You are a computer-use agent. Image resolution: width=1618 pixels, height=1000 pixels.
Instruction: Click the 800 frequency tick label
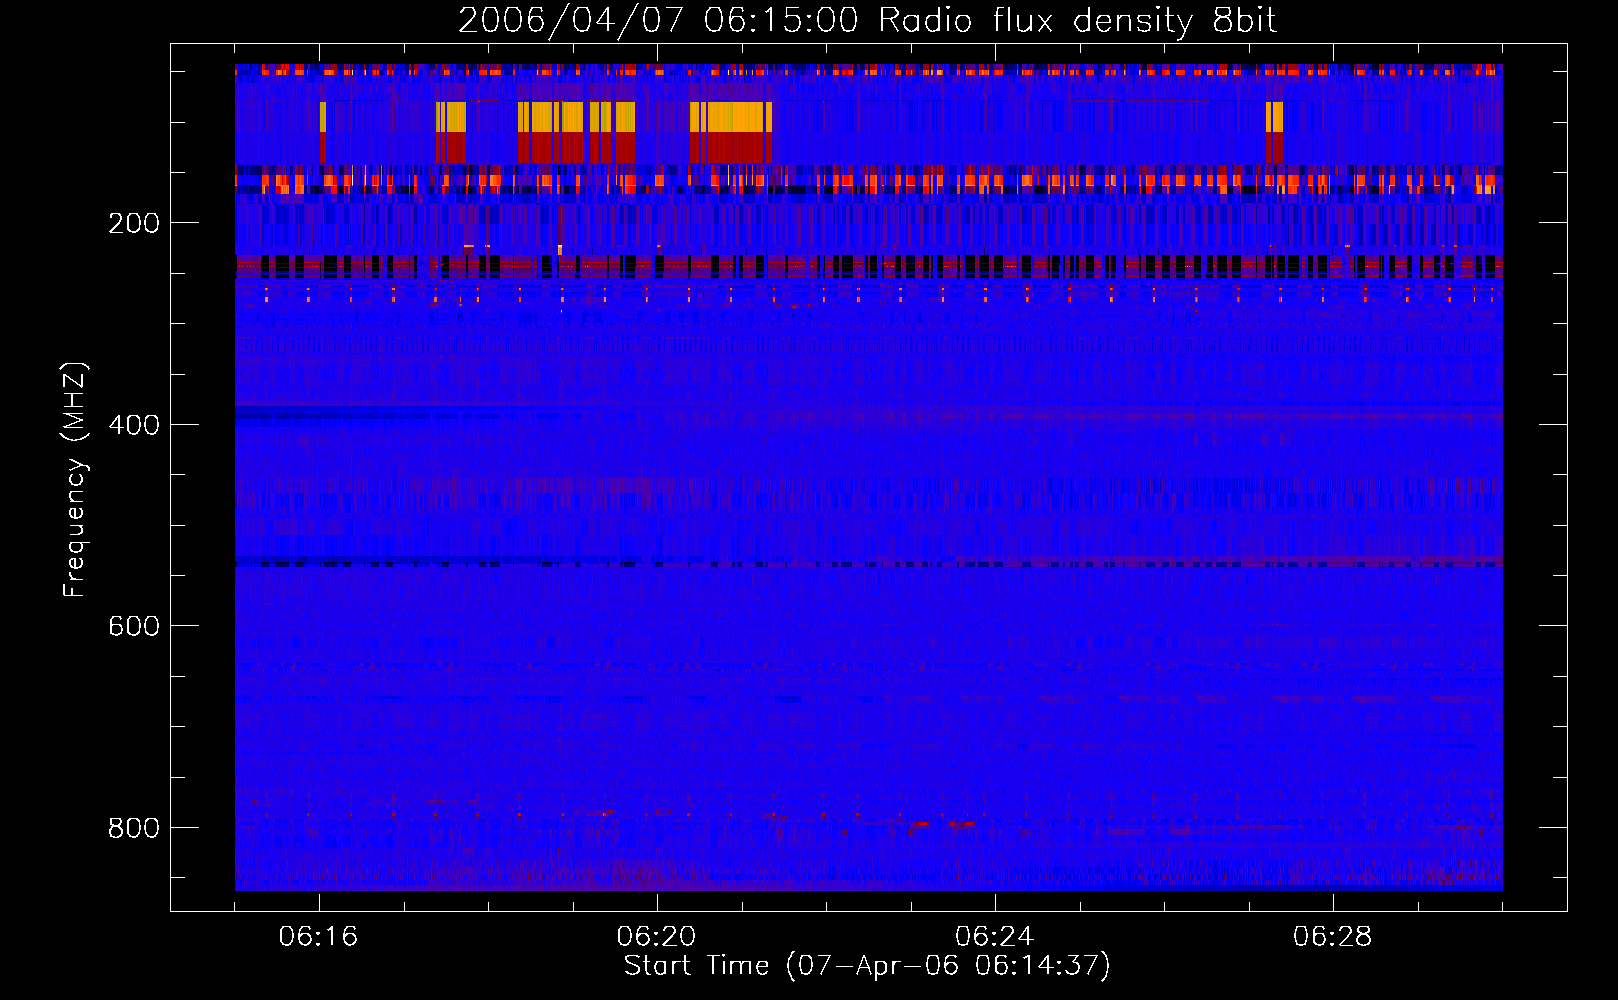[x=134, y=828]
